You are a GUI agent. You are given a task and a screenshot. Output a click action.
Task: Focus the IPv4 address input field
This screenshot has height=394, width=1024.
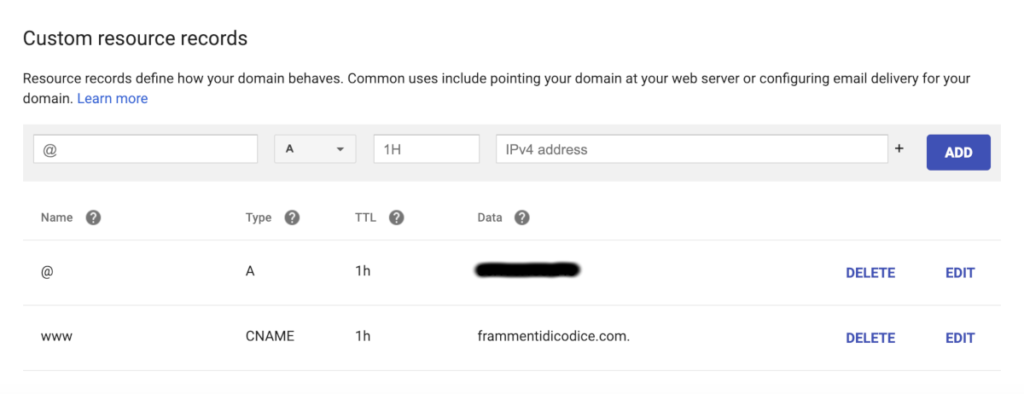coord(692,149)
